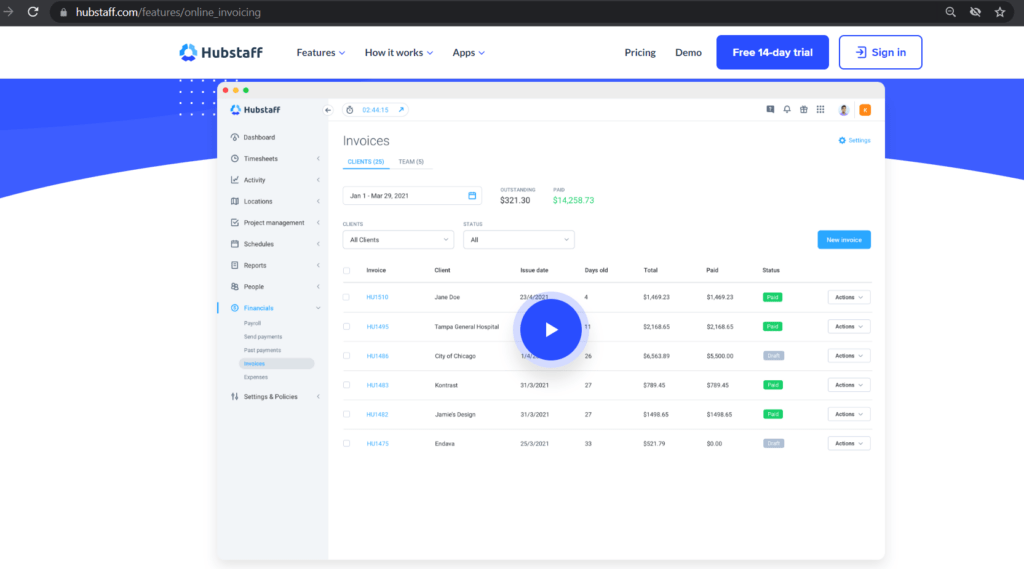Open Actions dropdown for Jamie's Design
Screen dimensions: 1024x569
point(849,414)
